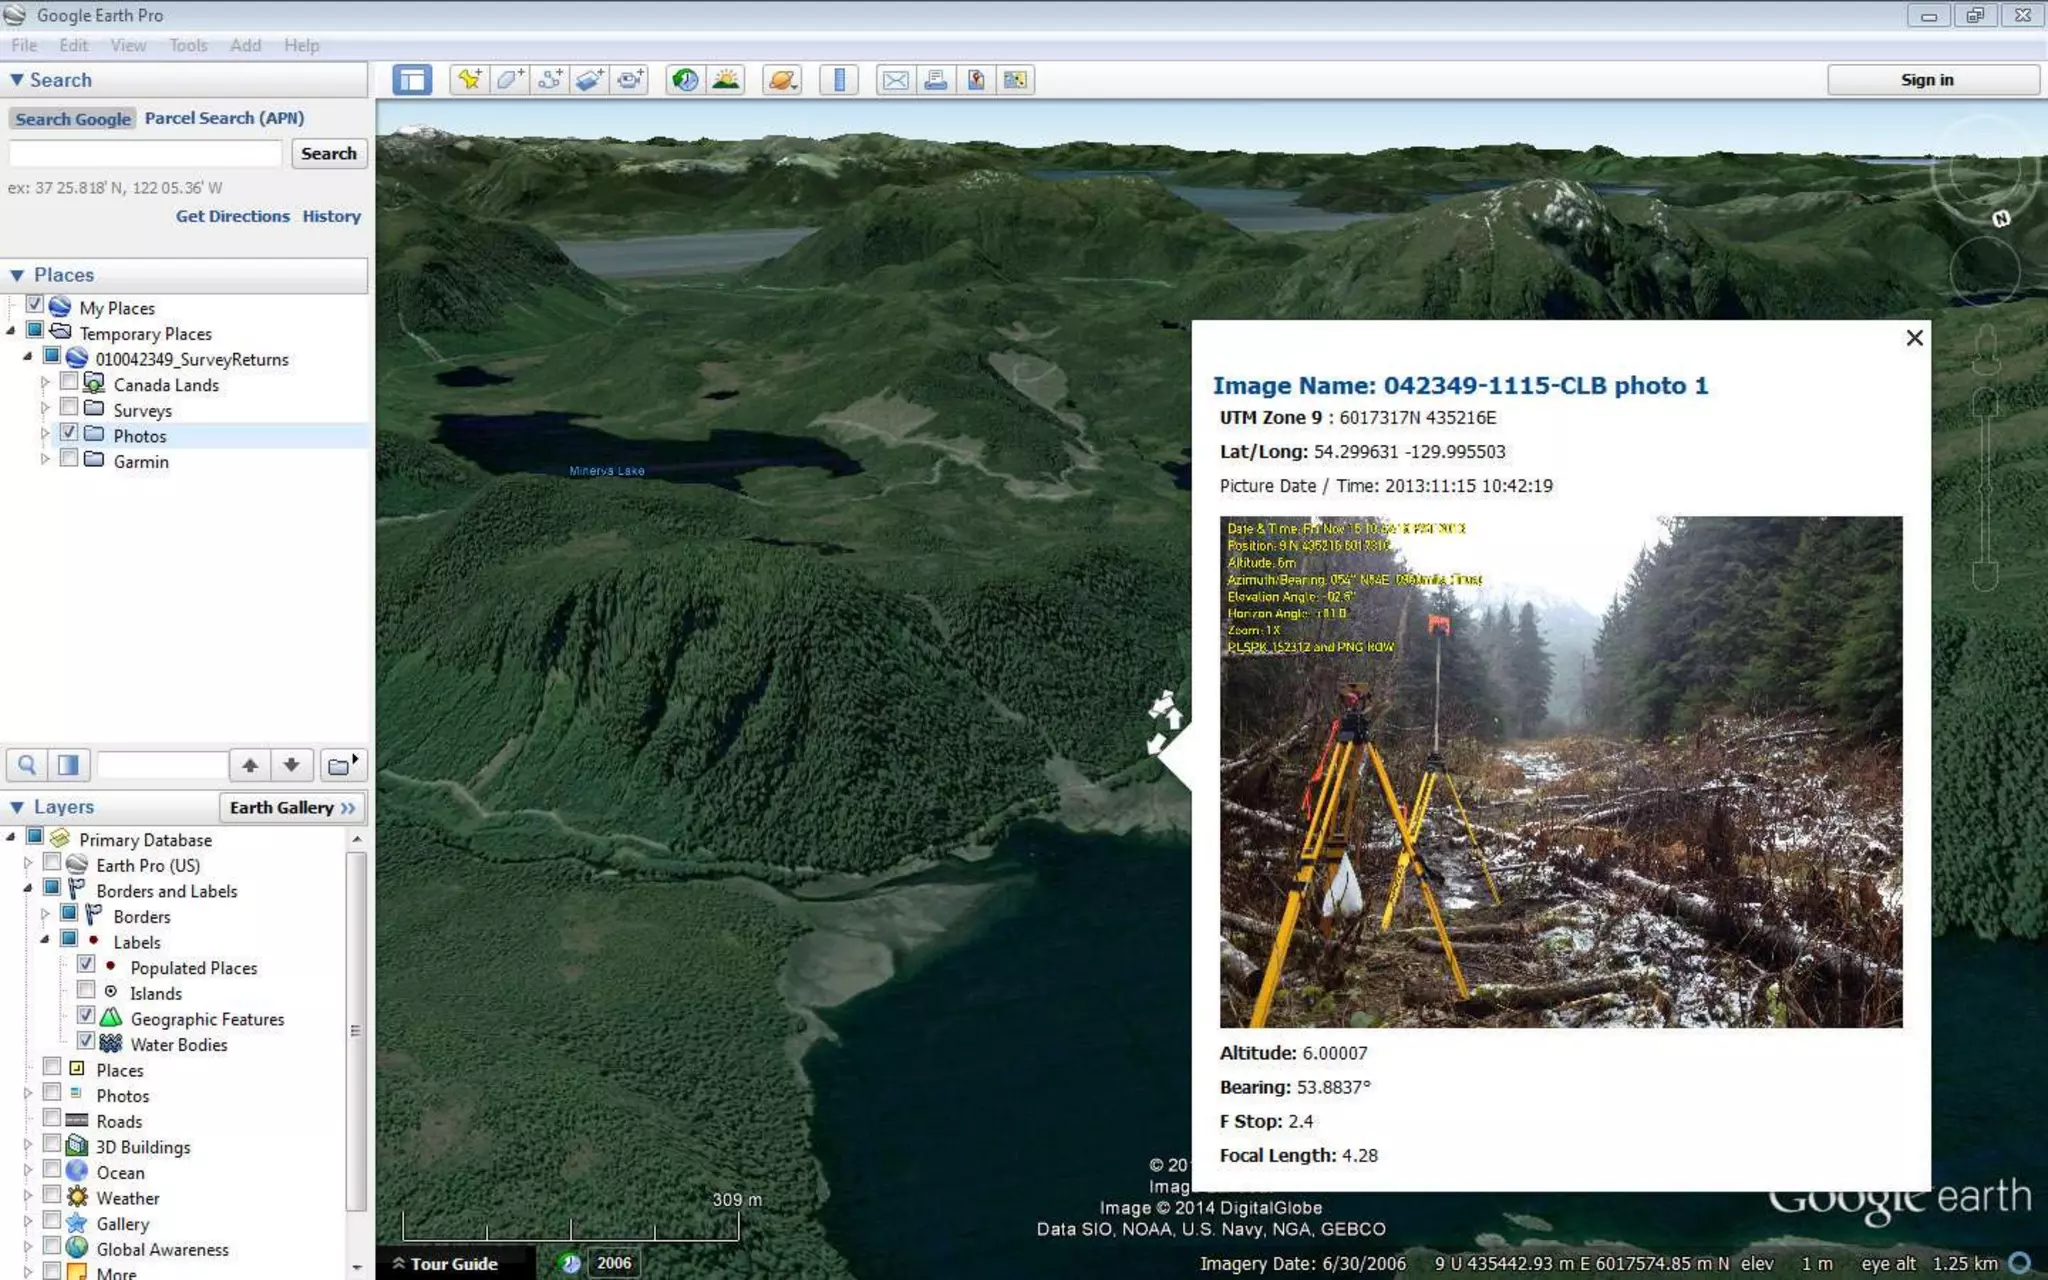Expand the Surveys folder tree node
This screenshot has width=2048, height=1280.
tap(44, 409)
